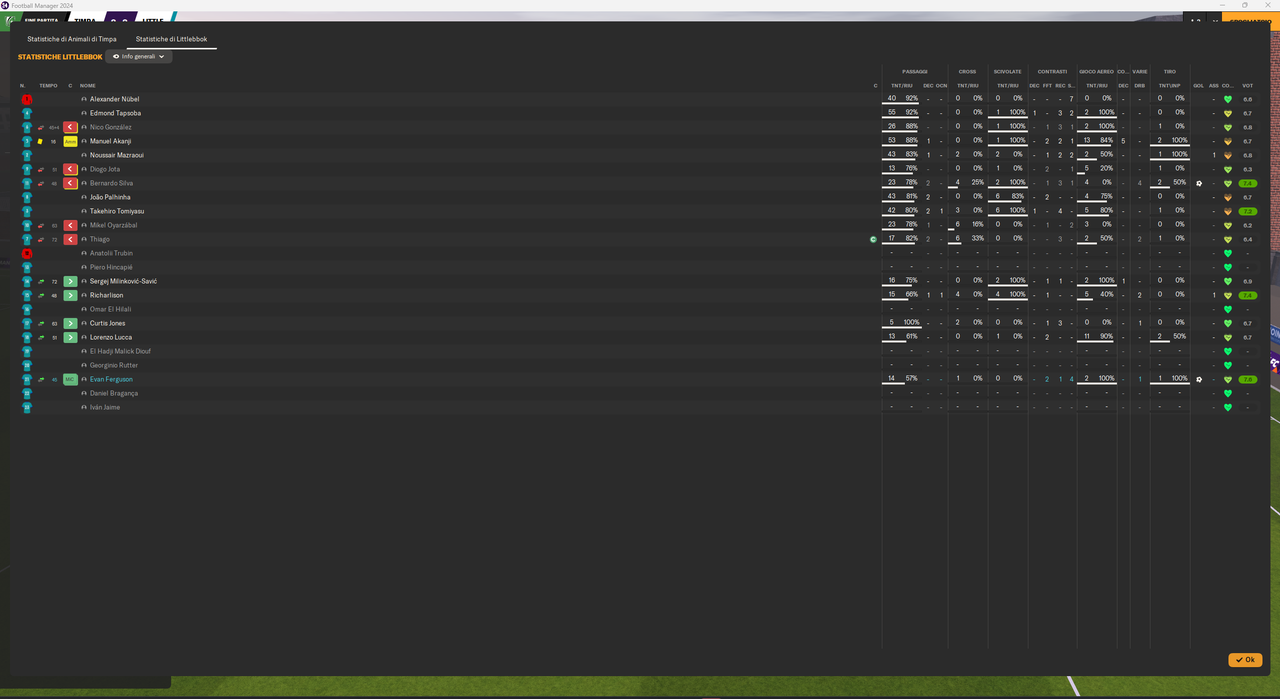Image resolution: width=1280 pixels, height=699 pixels.
Task: Click the condition heart icon for Iván Jaime
Action: 1228,407
